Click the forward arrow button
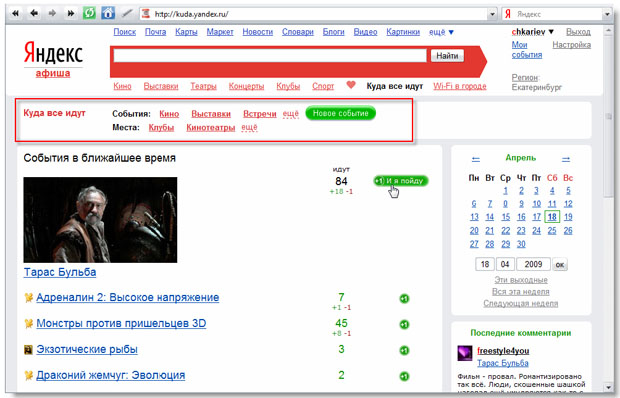The width and height of the screenshot is (620, 398). (52, 14)
